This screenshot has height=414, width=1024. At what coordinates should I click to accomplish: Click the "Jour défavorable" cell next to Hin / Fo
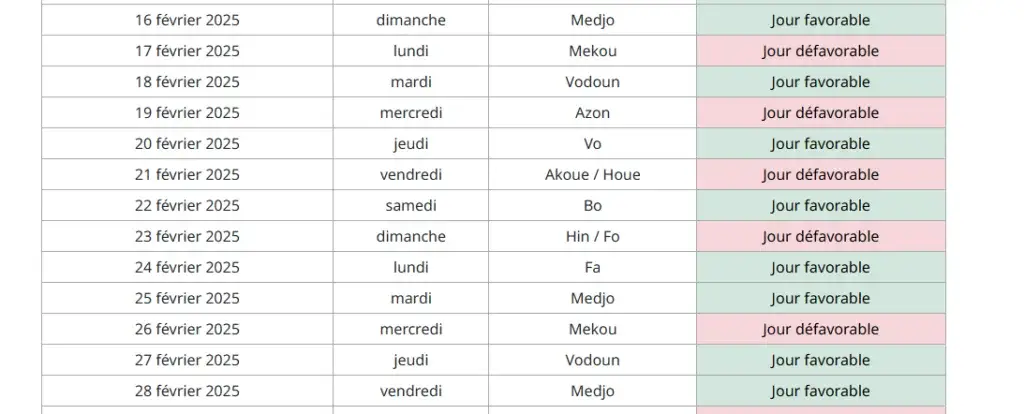(820, 237)
